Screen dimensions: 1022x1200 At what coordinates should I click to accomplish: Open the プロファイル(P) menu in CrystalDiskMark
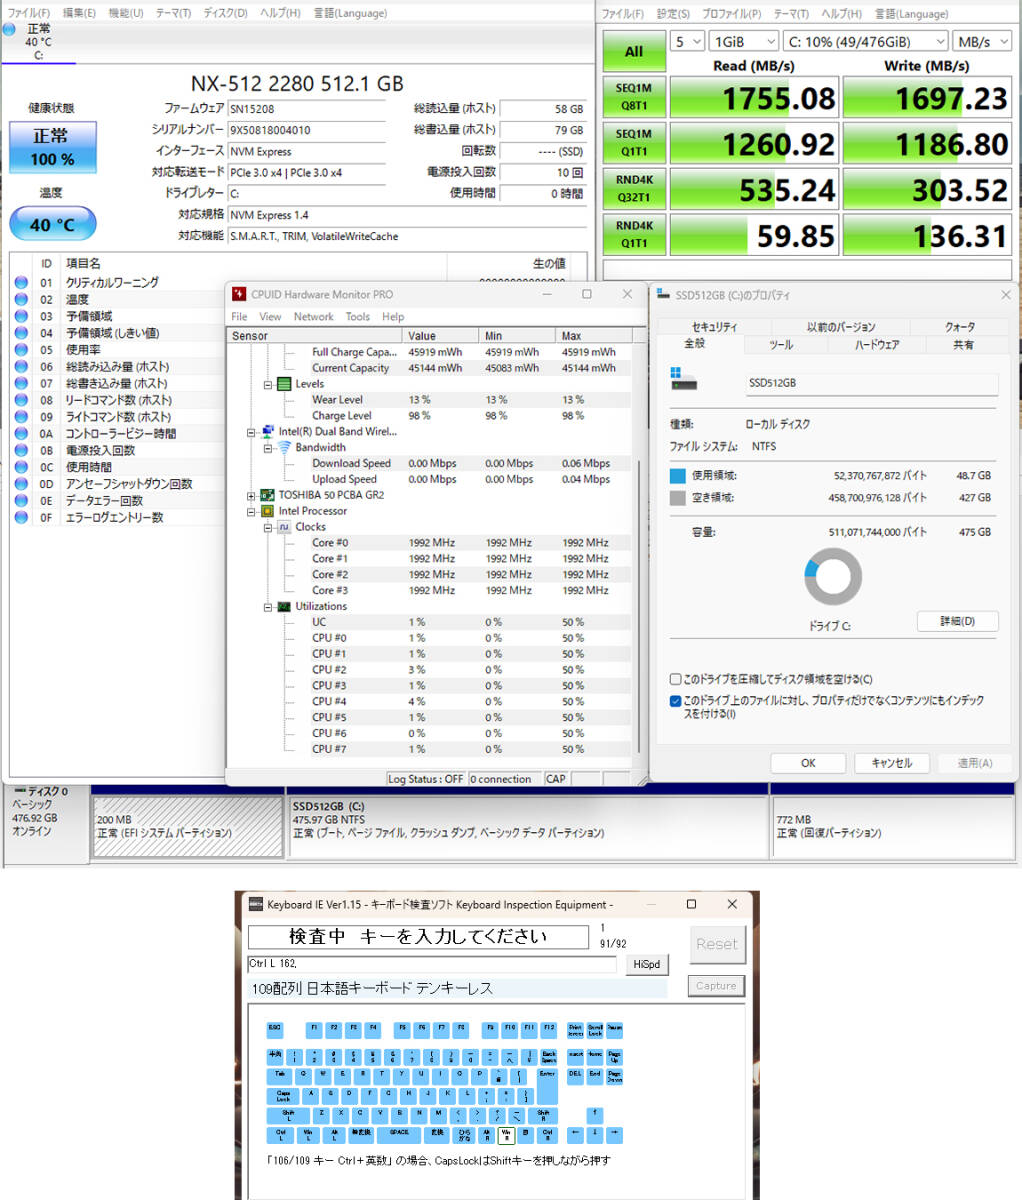pyautogui.click(x=731, y=14)
